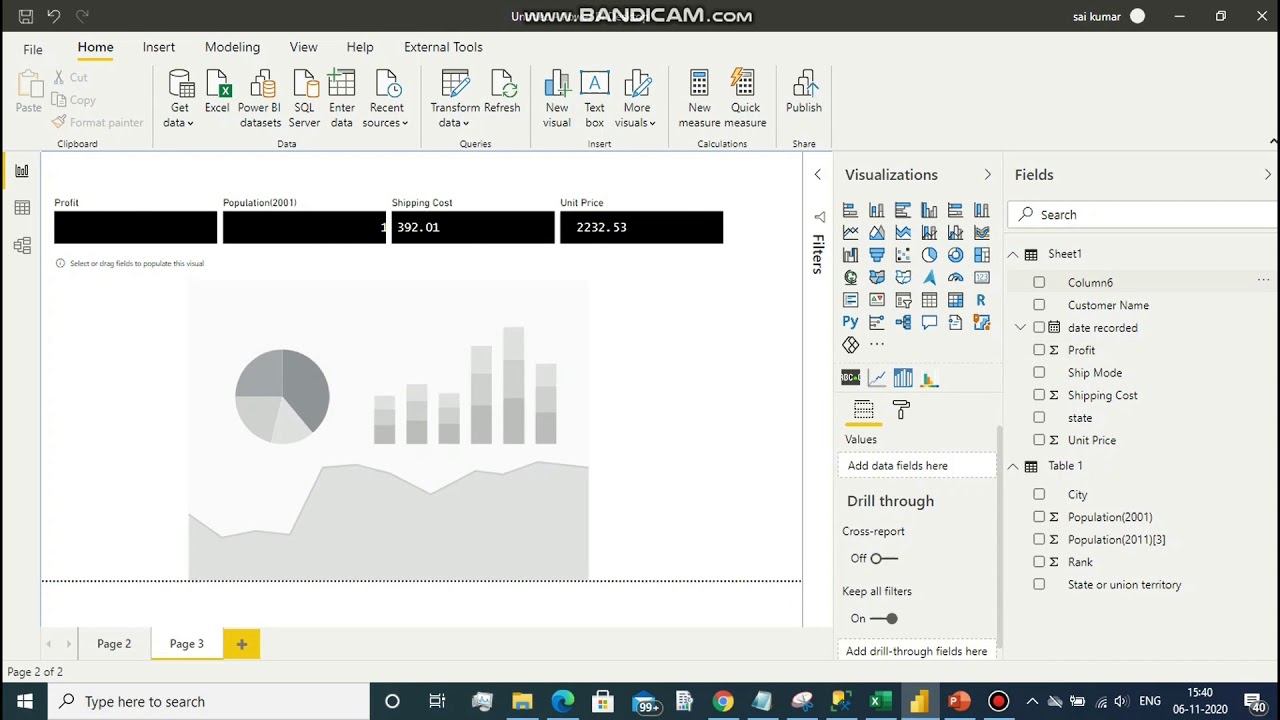Choose the Area chart visualization

click(877, 233)
